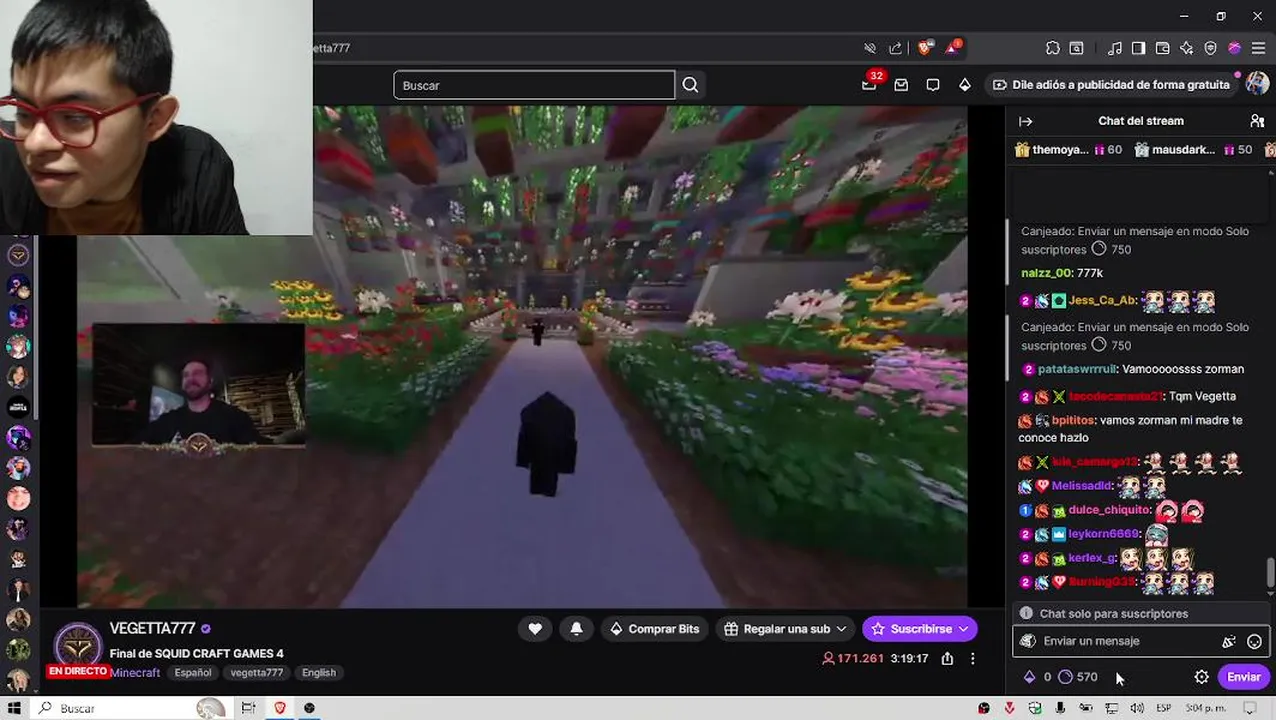The width and height of the screenshot is (1276, 720).
Task: Click the vegetta777 tag
Action: 257,673
